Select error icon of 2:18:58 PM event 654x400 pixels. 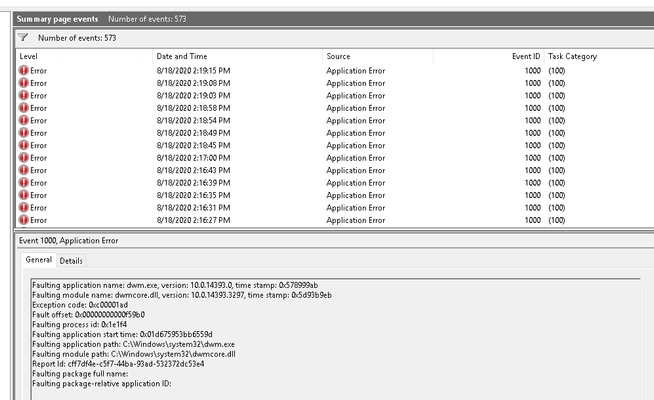[x=23, y=108]
